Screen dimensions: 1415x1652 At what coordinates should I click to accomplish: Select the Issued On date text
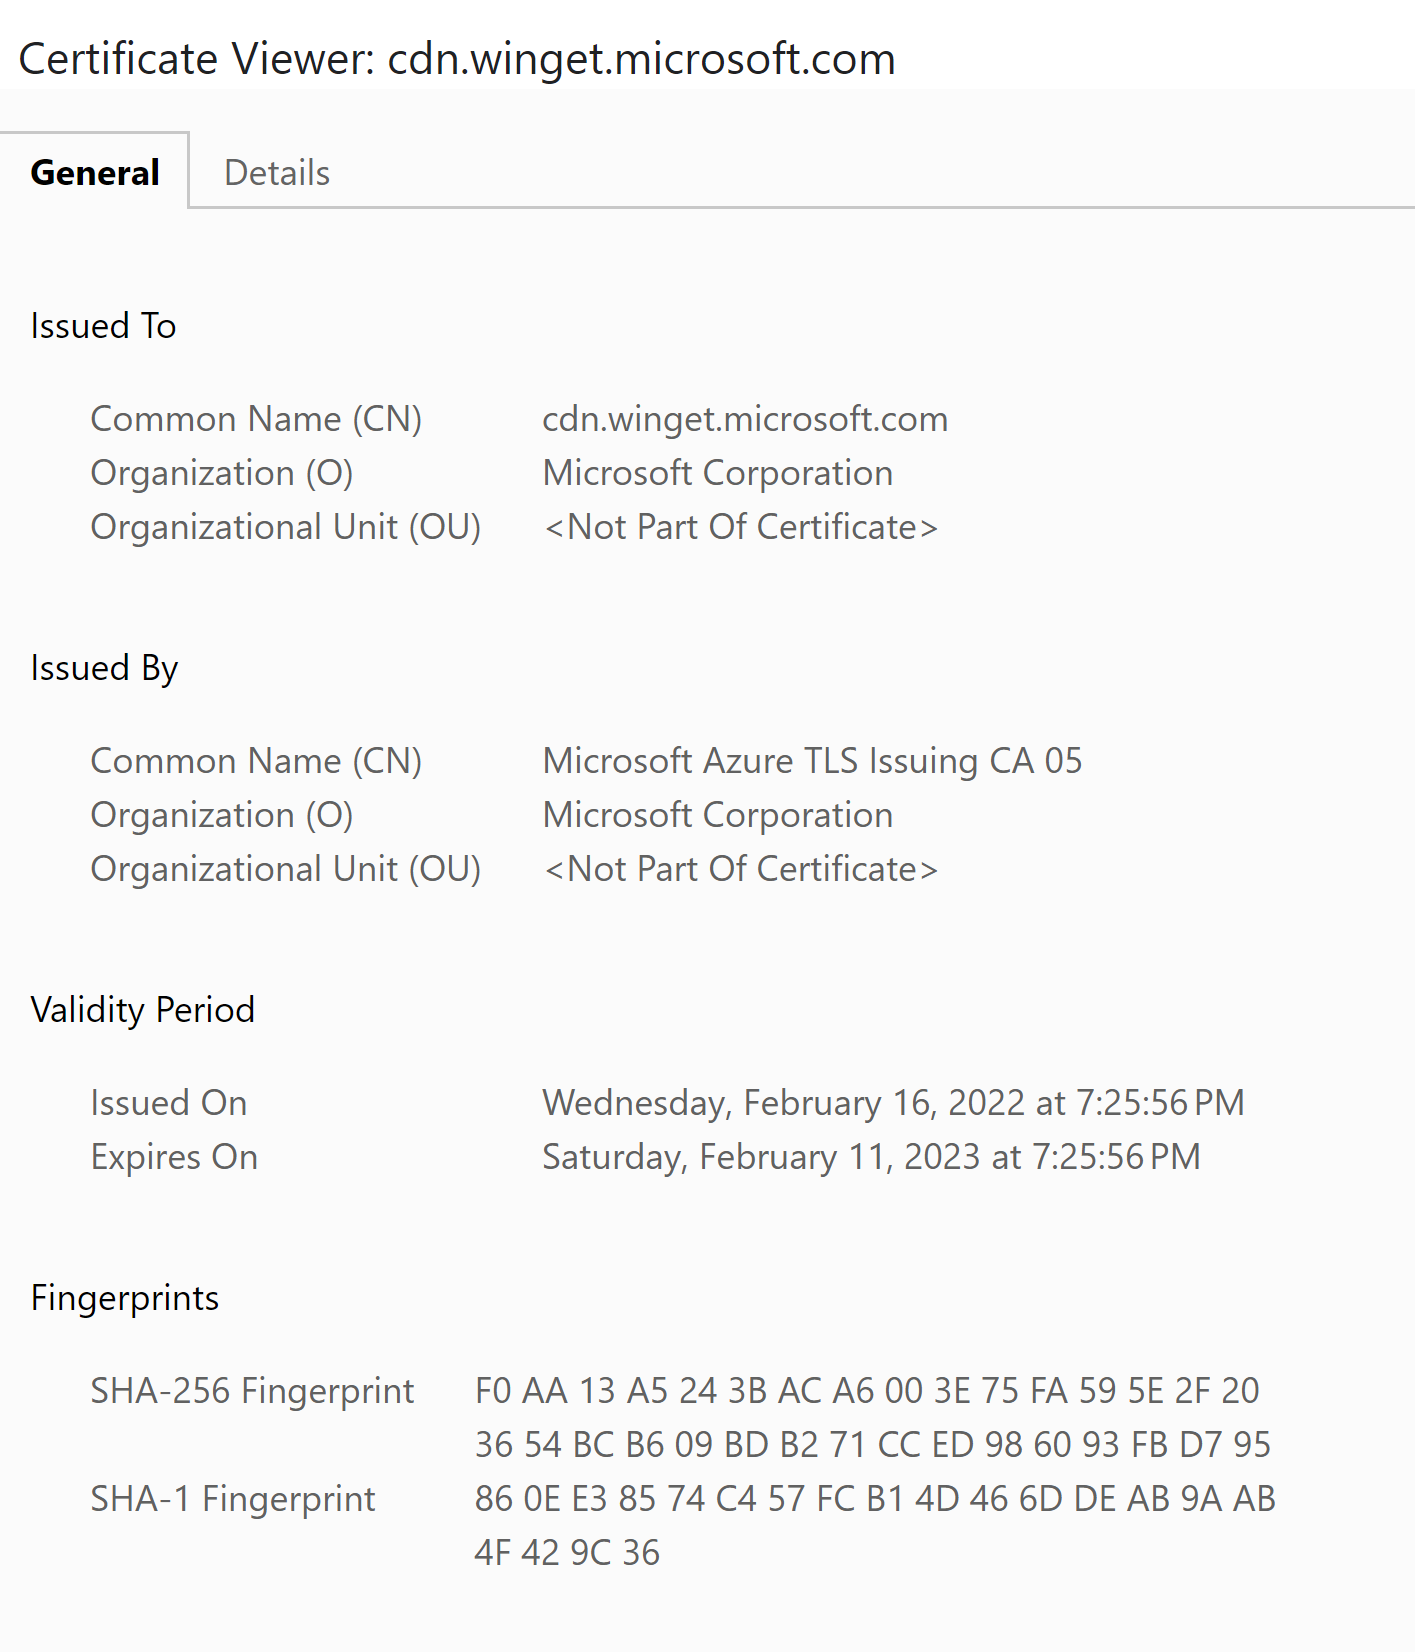(x=893, y=1102)
